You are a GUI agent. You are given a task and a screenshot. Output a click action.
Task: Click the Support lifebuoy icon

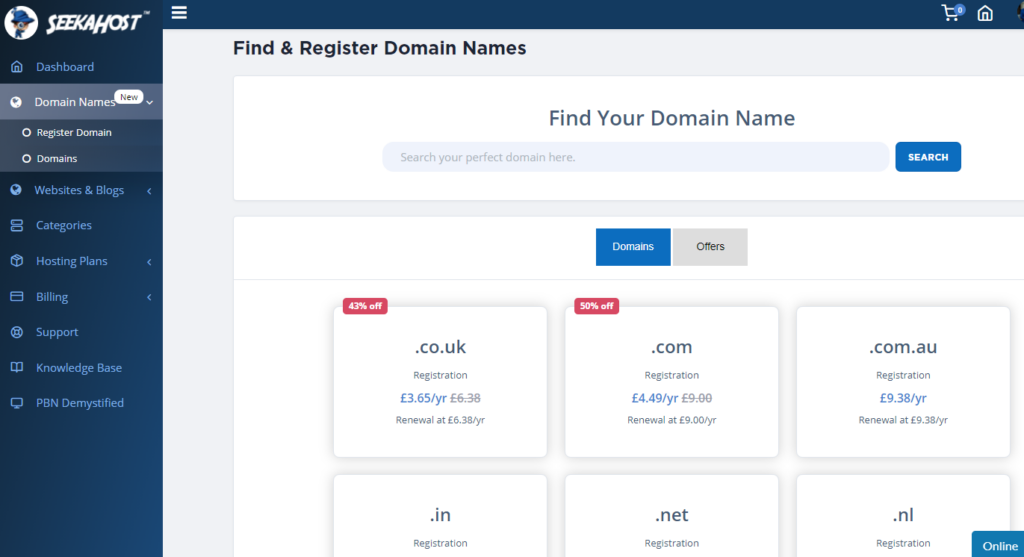pyautogui.click(x=17, y=332)
